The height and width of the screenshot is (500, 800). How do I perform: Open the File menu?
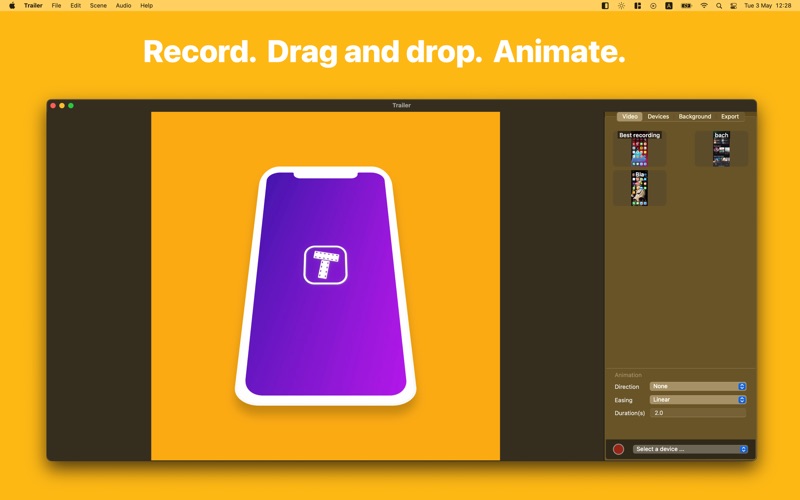point(56,6)
